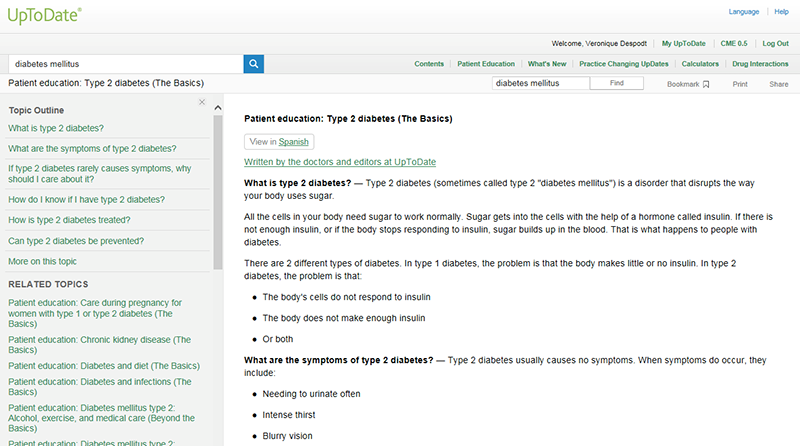Screen dimensions: 800x446
Task: Open 'Chronic kidney disease (The Basics)' topic
Action: pos(99,344)
